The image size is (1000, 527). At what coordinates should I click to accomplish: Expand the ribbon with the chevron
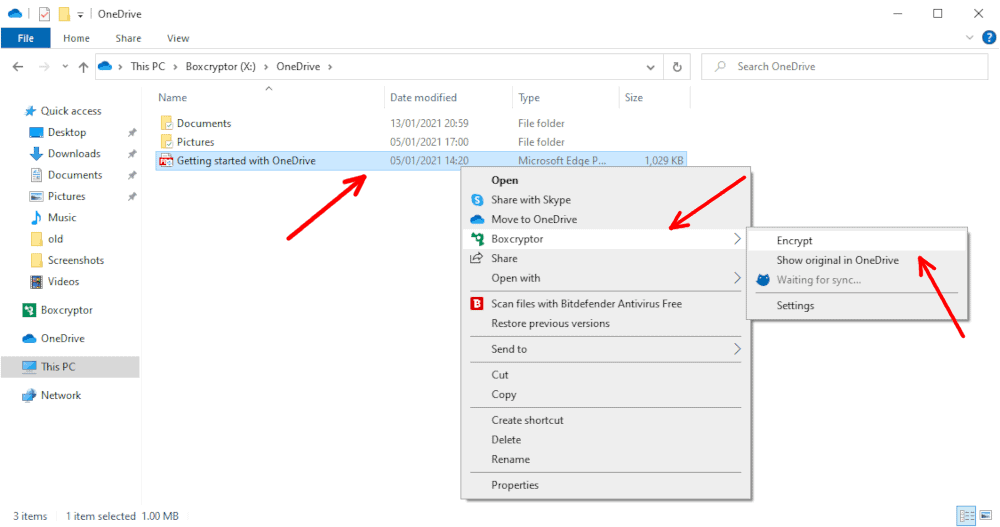969,38
